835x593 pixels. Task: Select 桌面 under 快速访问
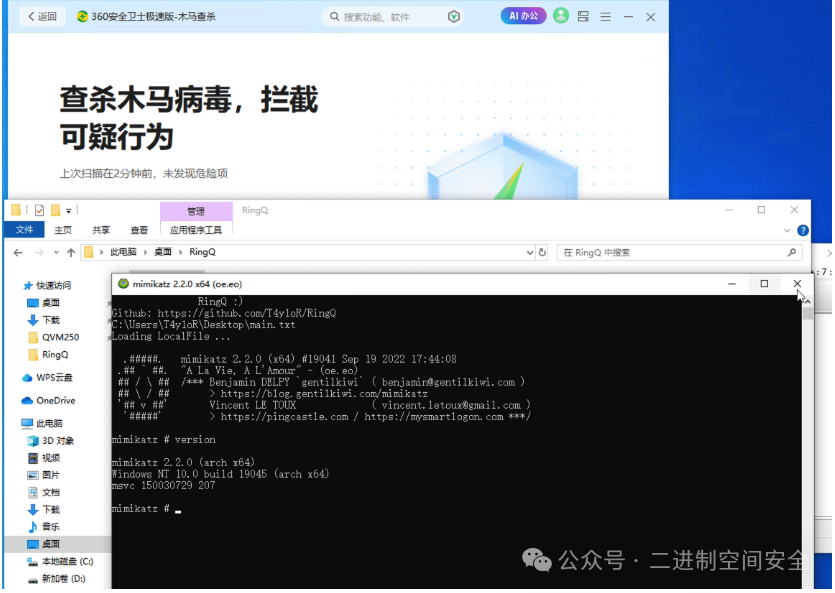44,303
